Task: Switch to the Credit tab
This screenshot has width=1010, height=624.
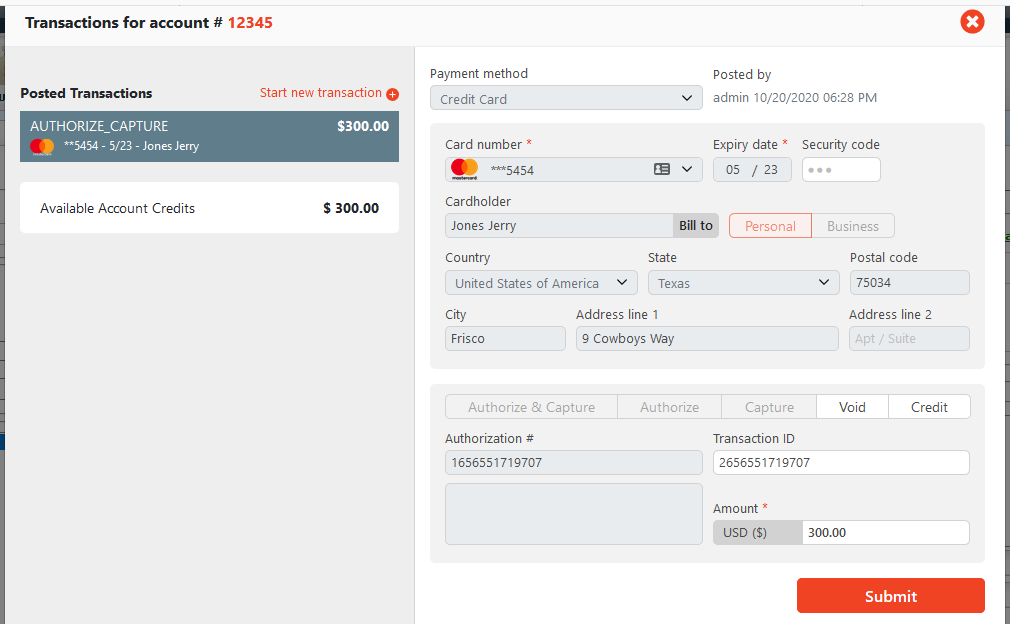Action: coord(929,407)
